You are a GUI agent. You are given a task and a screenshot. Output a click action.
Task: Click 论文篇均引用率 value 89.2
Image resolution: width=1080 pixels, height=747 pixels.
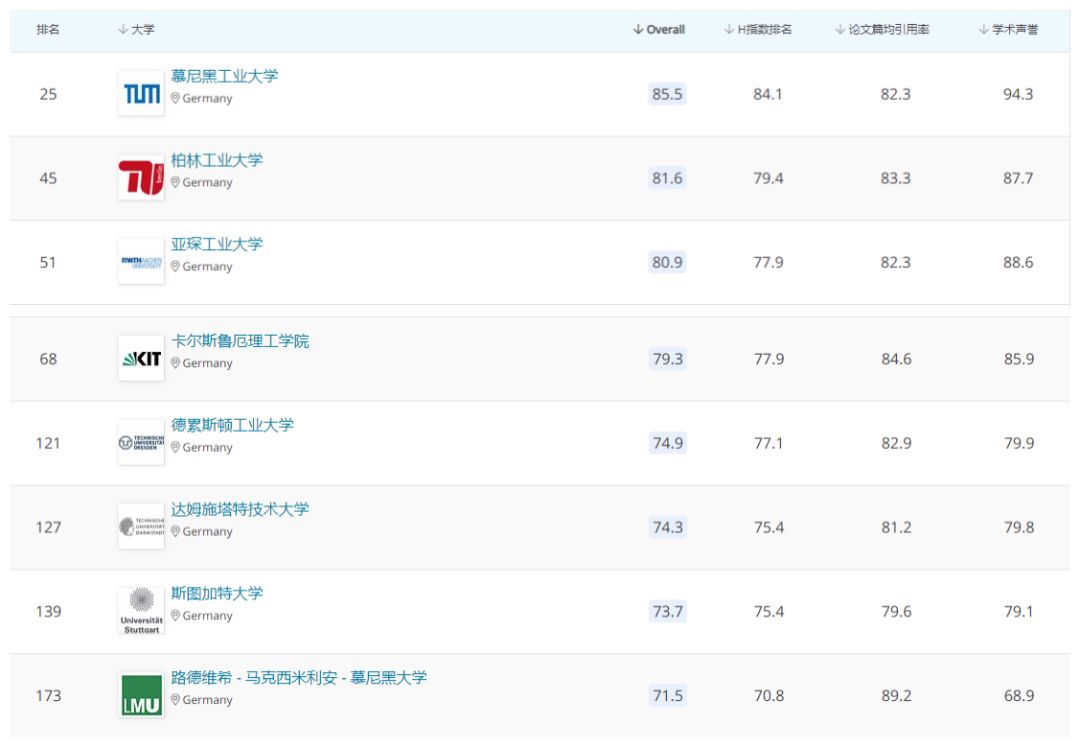pos(896,695)
